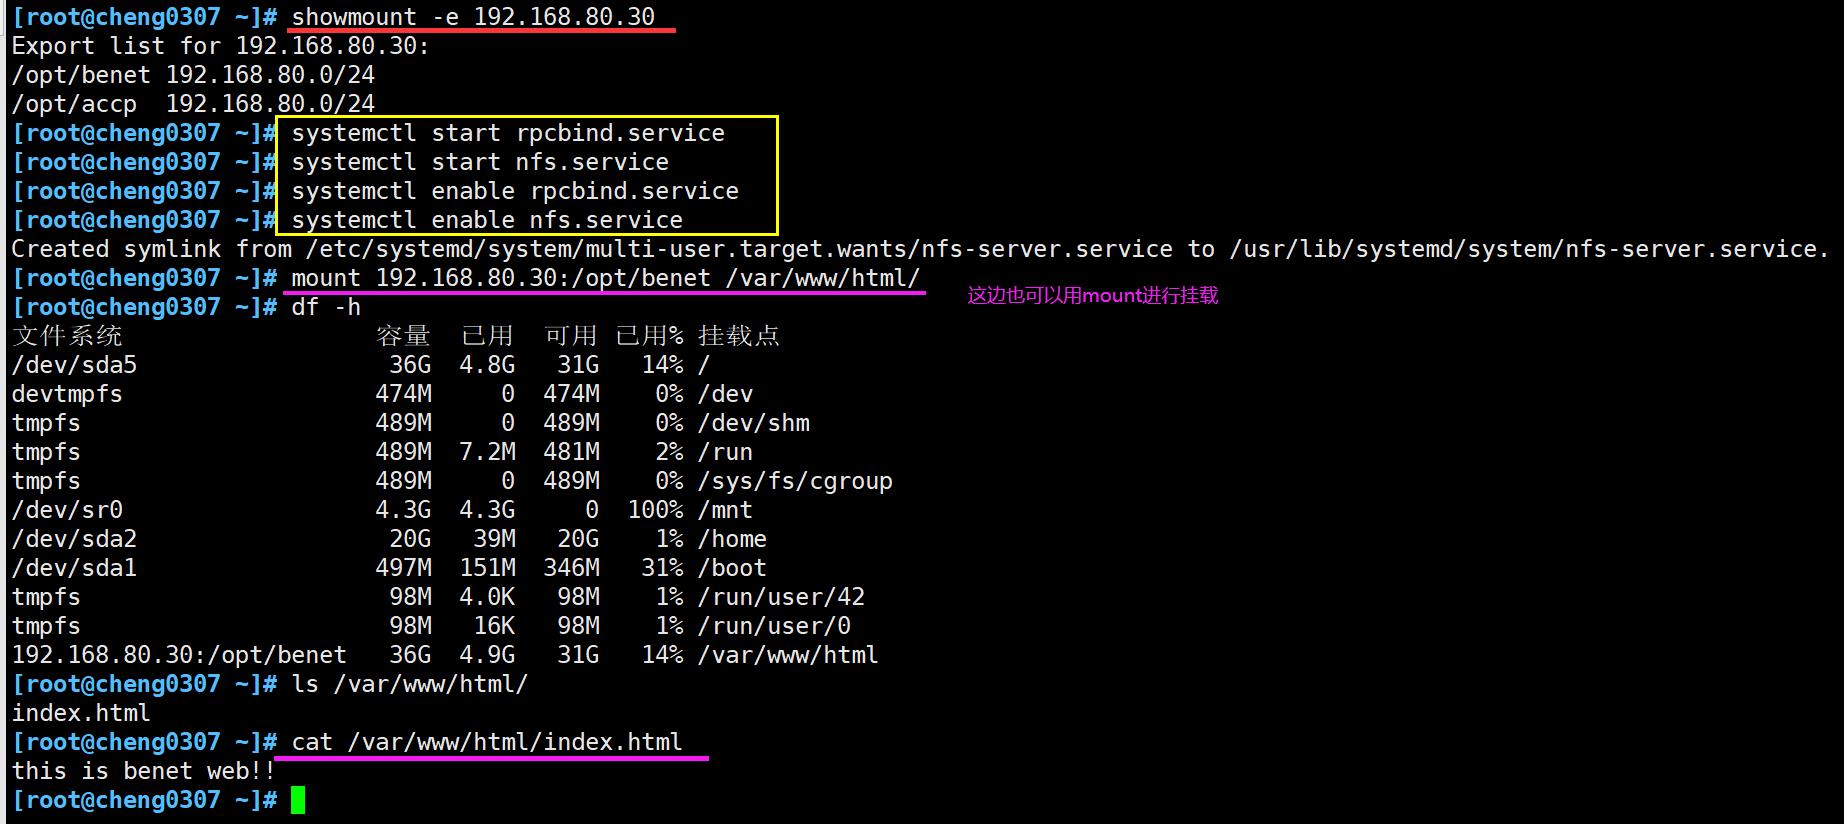Viewport: 1844px width, 824px height.
Task: Click the /dev/shm mount point
Action: point(754,423)
